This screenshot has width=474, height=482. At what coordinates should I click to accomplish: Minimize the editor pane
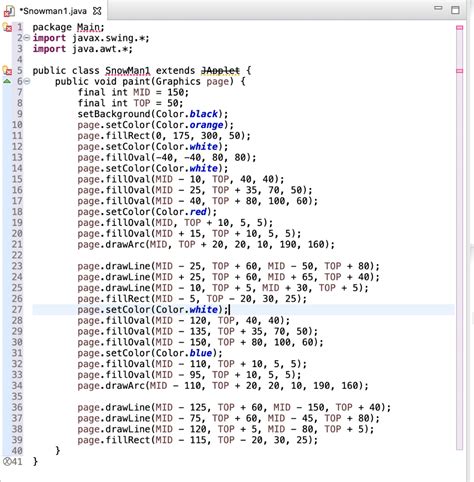coord(438,8)
